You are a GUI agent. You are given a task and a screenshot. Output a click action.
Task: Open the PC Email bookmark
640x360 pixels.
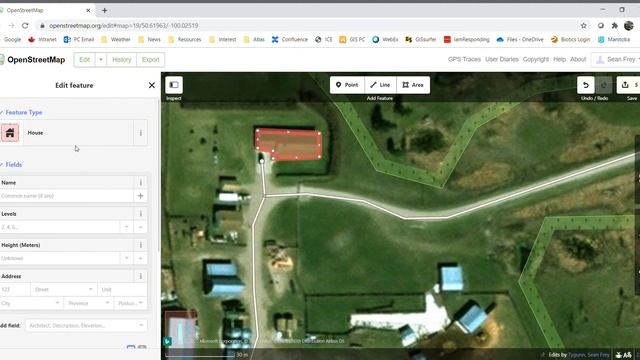pos(79,40)
